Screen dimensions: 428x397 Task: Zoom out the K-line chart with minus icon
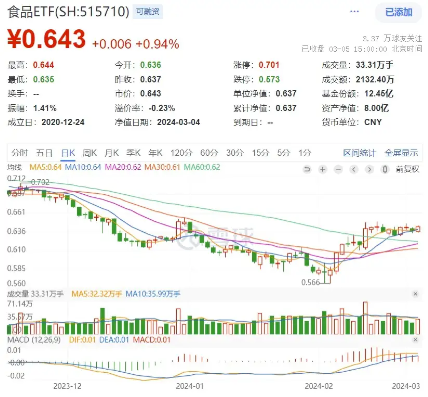pos(338,170)
